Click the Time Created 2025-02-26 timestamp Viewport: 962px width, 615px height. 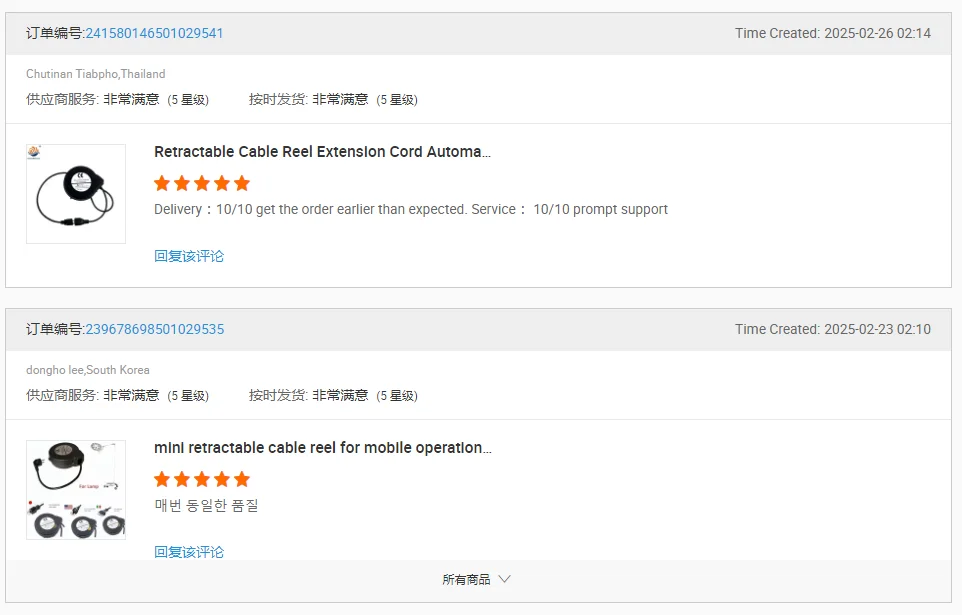pos(833,33)
